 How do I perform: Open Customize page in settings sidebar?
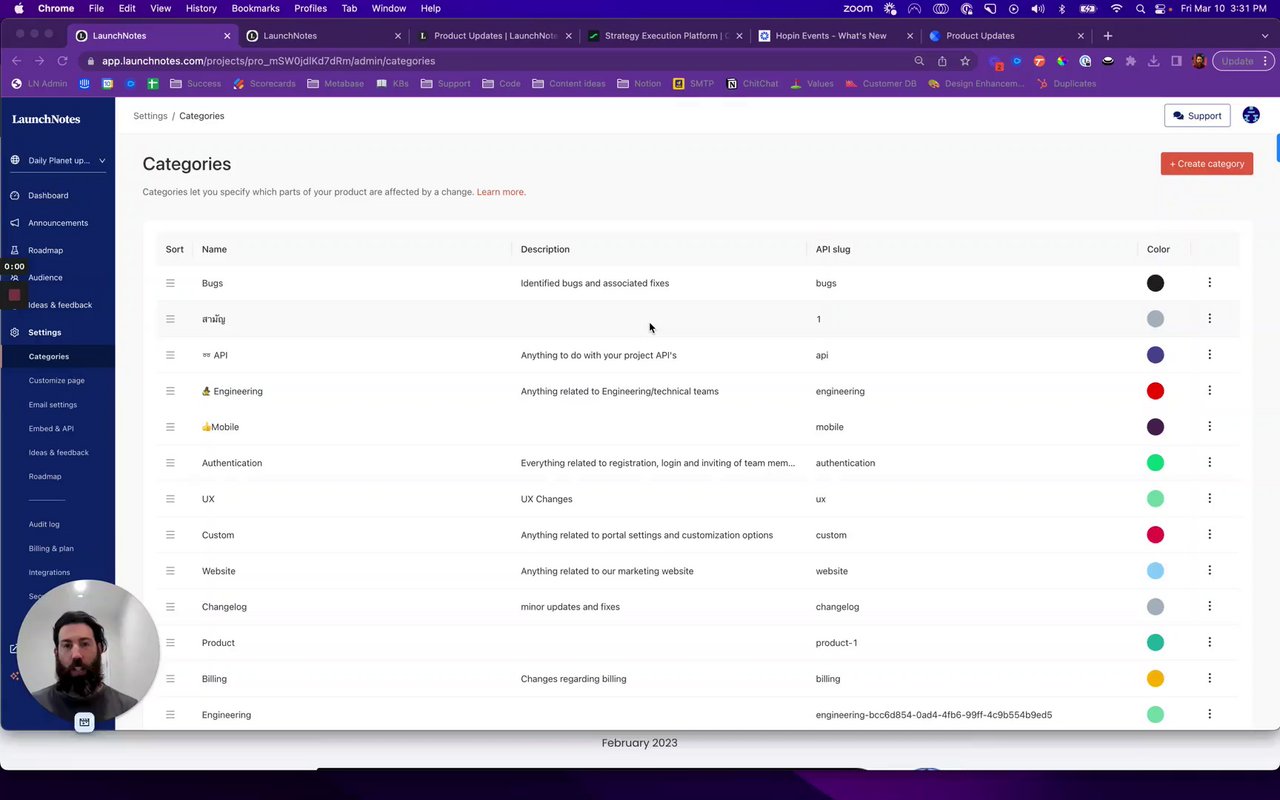point(57,381)
